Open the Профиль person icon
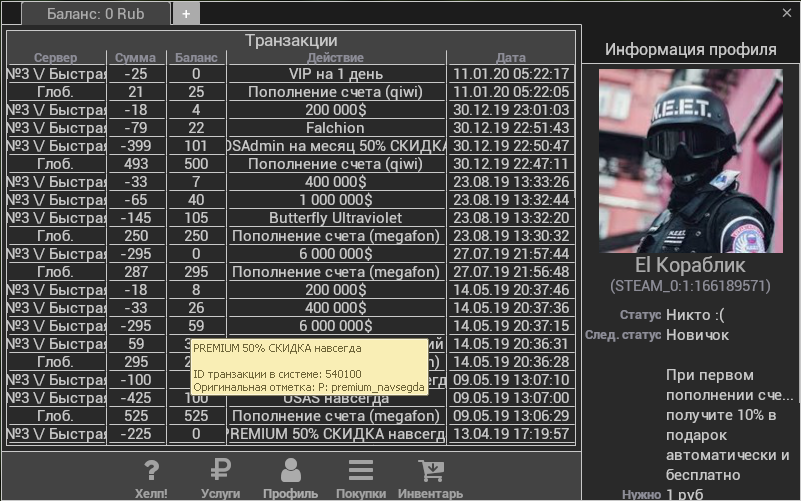 click(x=290, y=472)
